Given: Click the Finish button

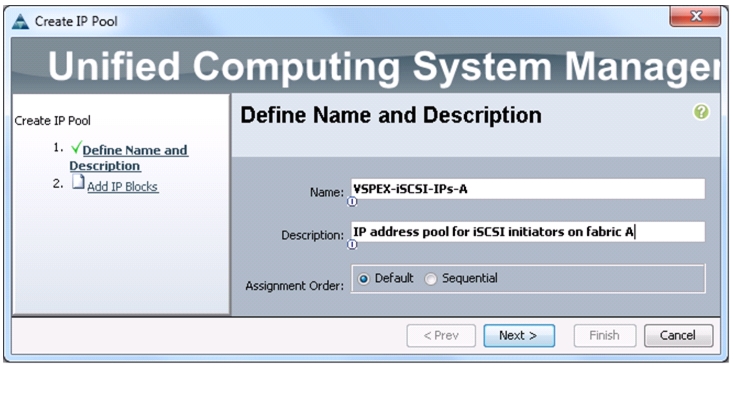Looking at the screenshot, I should coord(604,336).
